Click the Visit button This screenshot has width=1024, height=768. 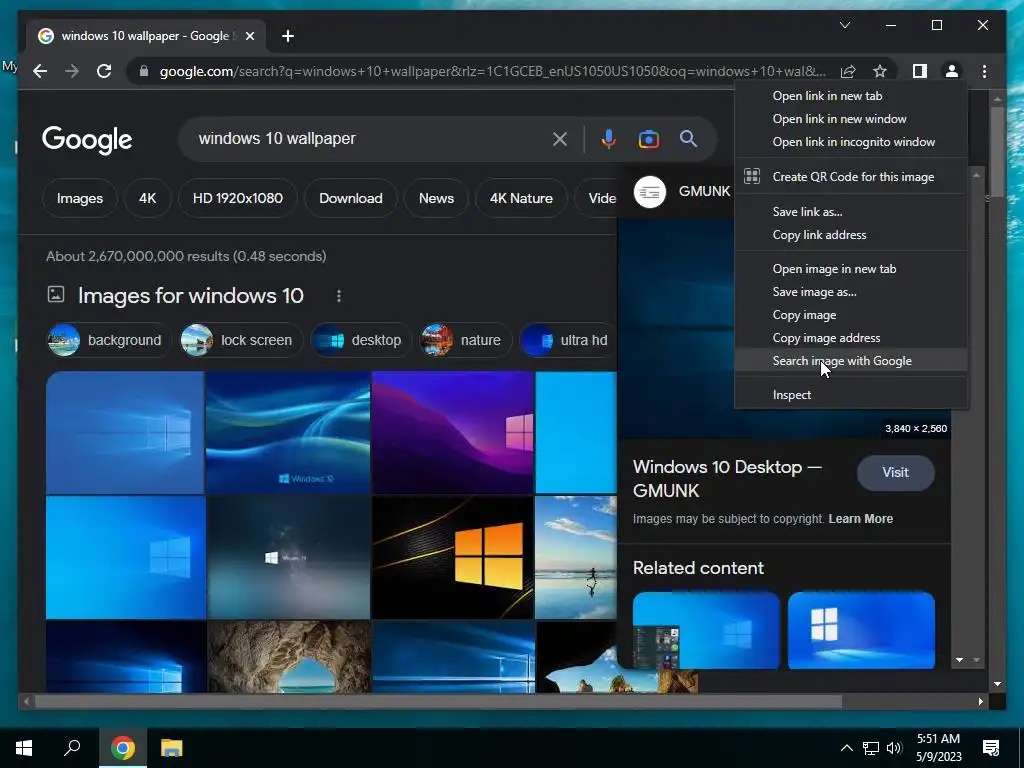(x=895, y=473)
